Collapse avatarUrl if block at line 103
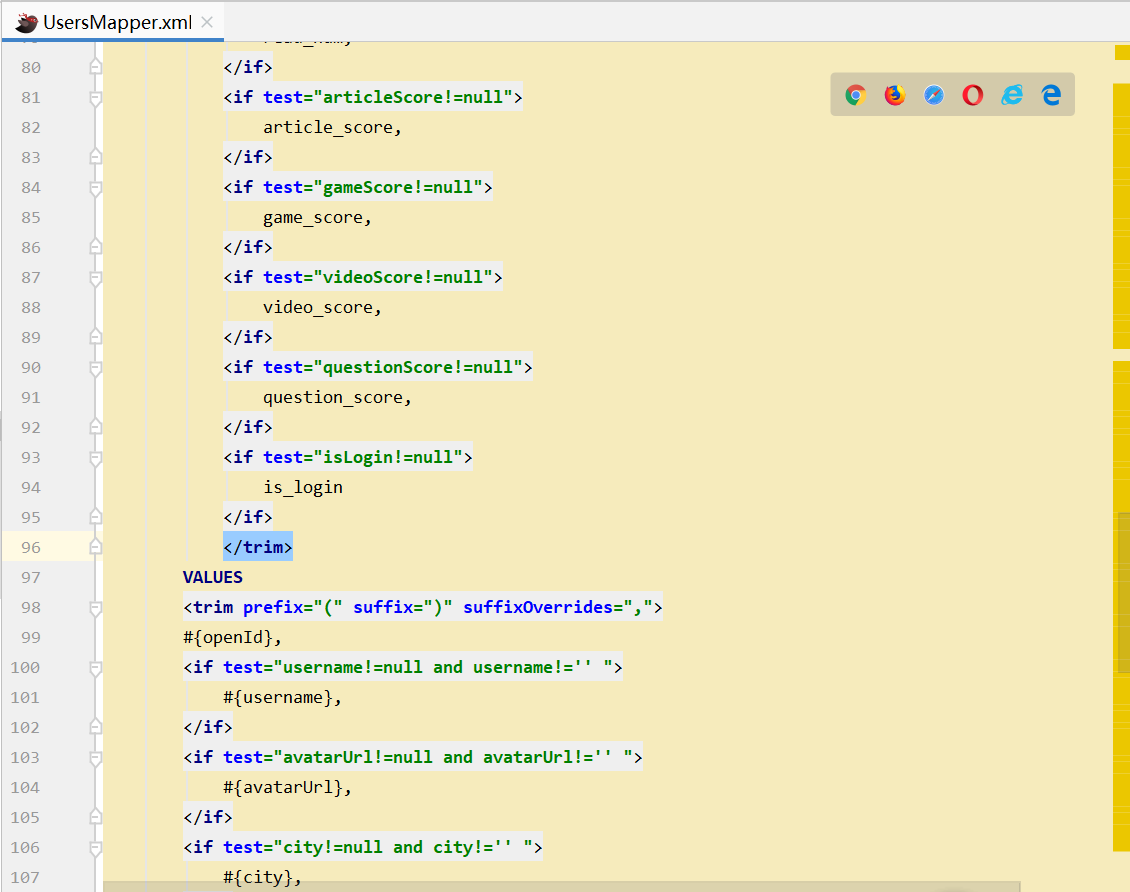This screenshot has width=1130, height=892. click(x=95, y=758)
